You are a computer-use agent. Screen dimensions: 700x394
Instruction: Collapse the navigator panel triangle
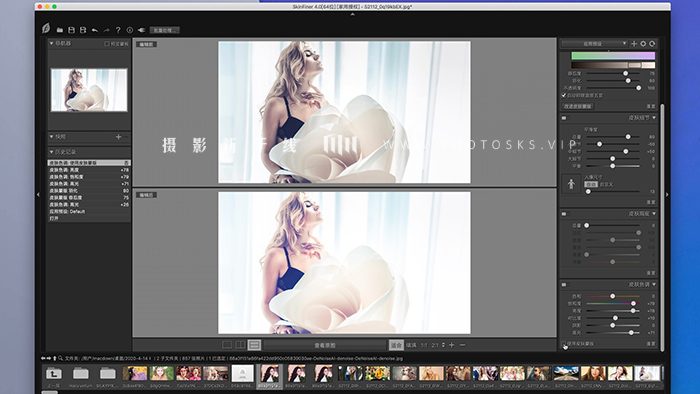[x=52, y=43]
